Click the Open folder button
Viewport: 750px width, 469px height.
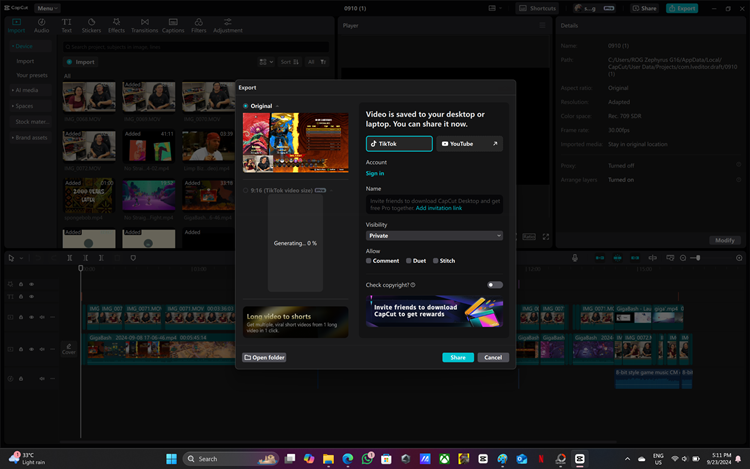264,357
